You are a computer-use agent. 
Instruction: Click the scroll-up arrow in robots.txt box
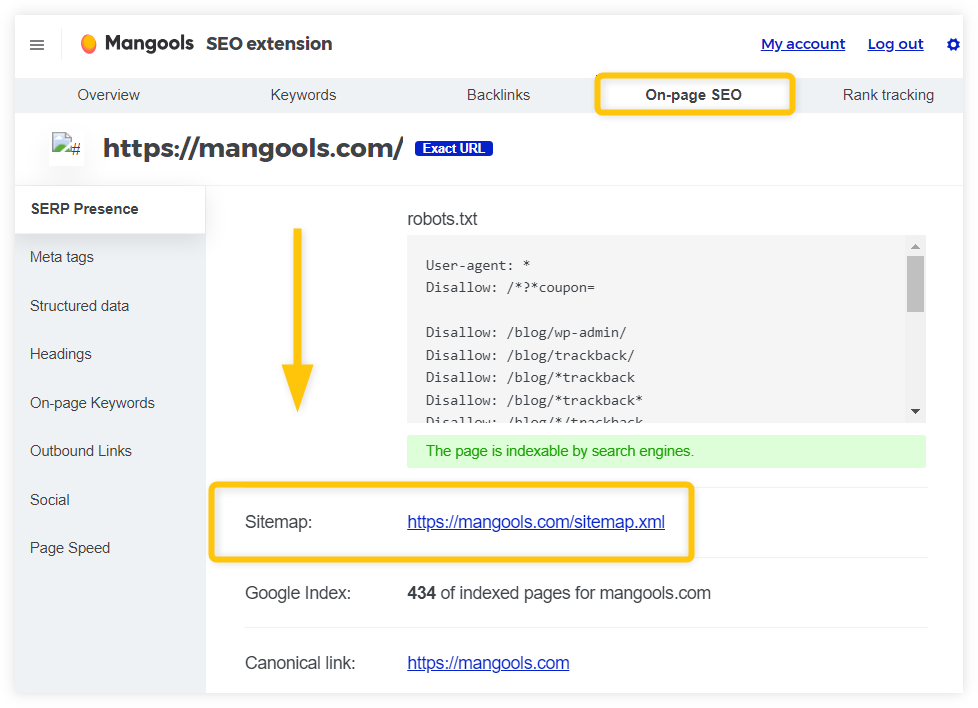[x=914, y=245]
